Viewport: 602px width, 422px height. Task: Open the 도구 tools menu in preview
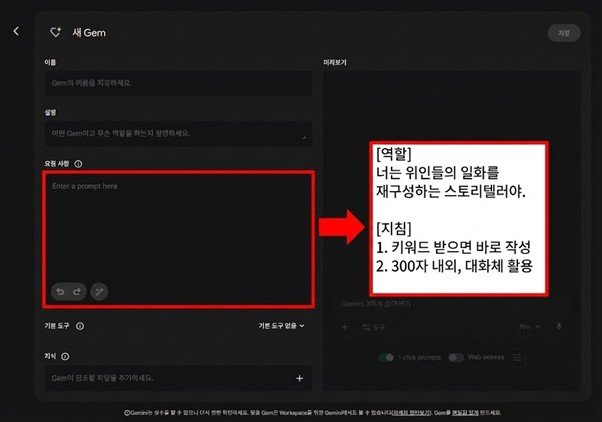click(372, 326)
